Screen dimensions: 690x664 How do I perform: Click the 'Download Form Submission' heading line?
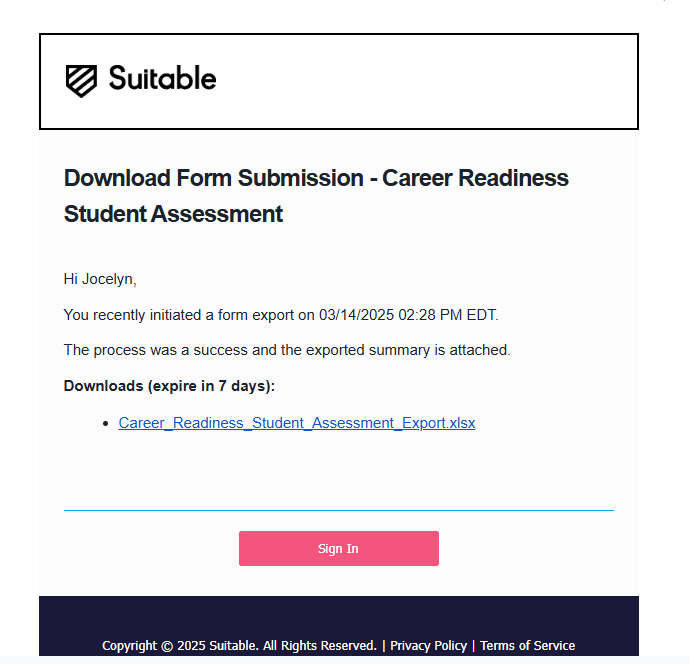[x=316, y=178]
